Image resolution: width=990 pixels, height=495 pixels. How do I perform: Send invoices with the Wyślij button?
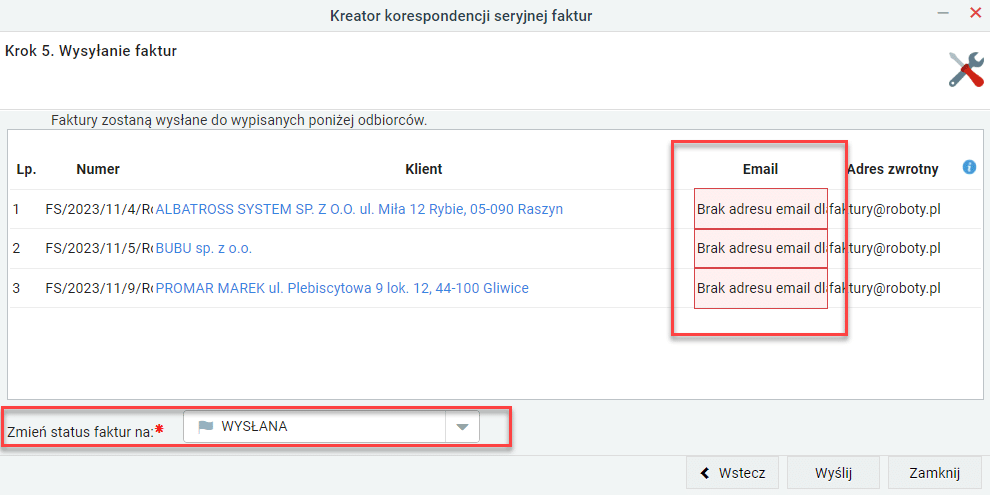[833, 474]
